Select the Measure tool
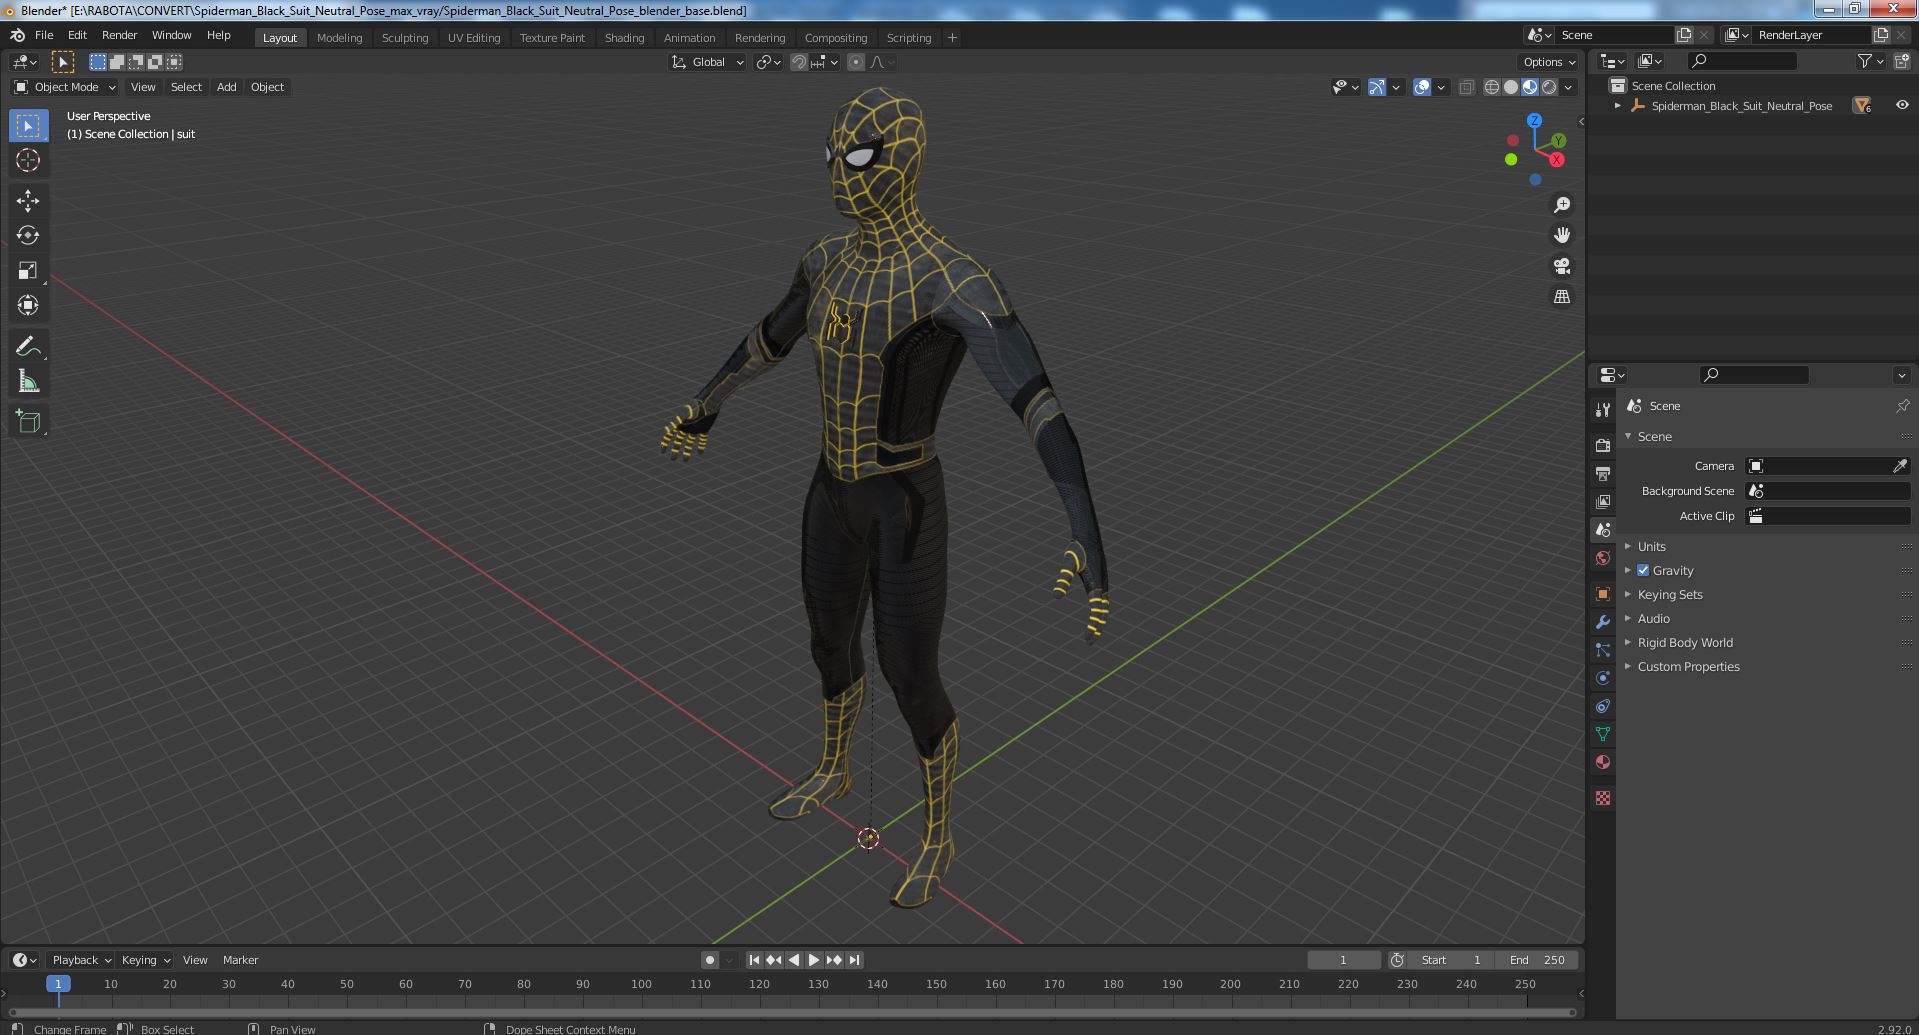 pos(28,381)
